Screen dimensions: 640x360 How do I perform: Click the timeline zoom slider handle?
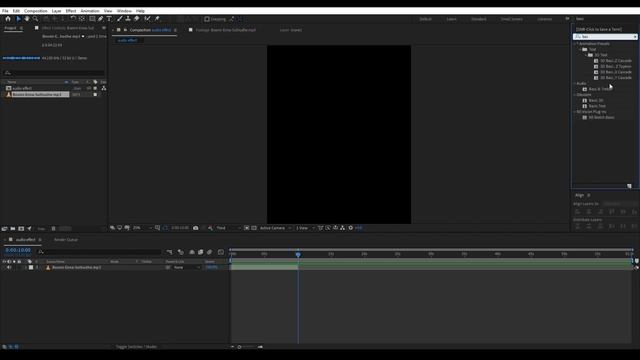click(240, 347)
